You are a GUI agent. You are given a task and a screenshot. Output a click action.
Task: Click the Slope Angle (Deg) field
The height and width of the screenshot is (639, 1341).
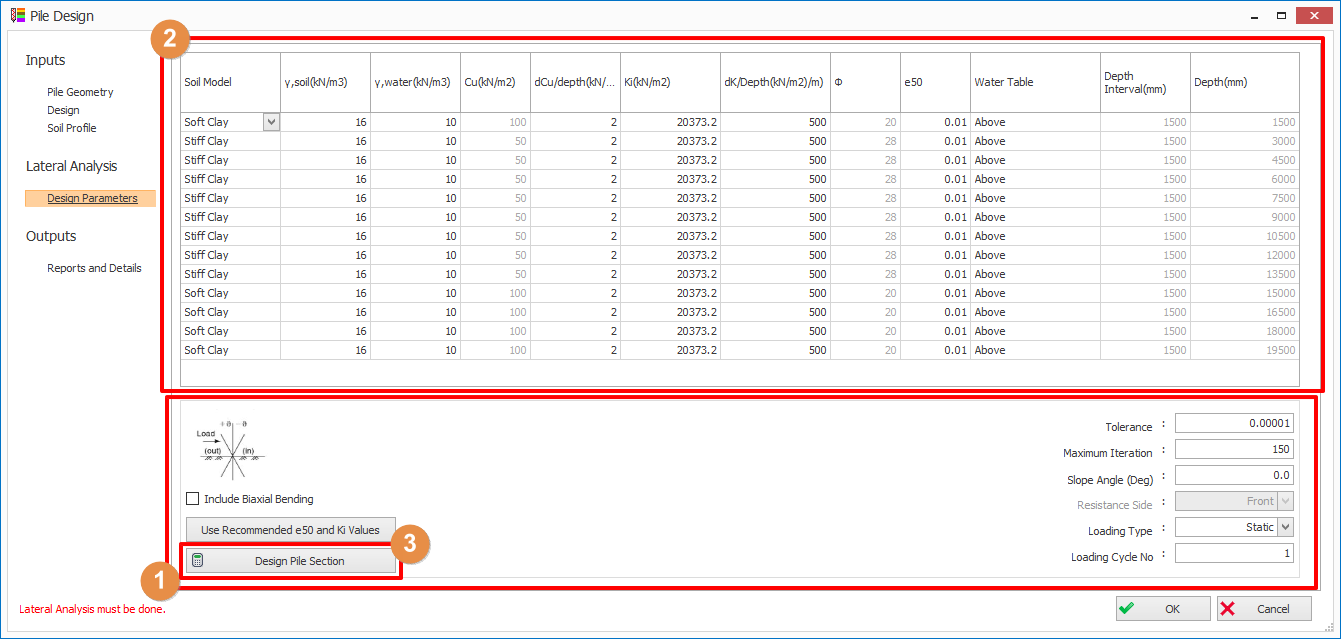1234,475
